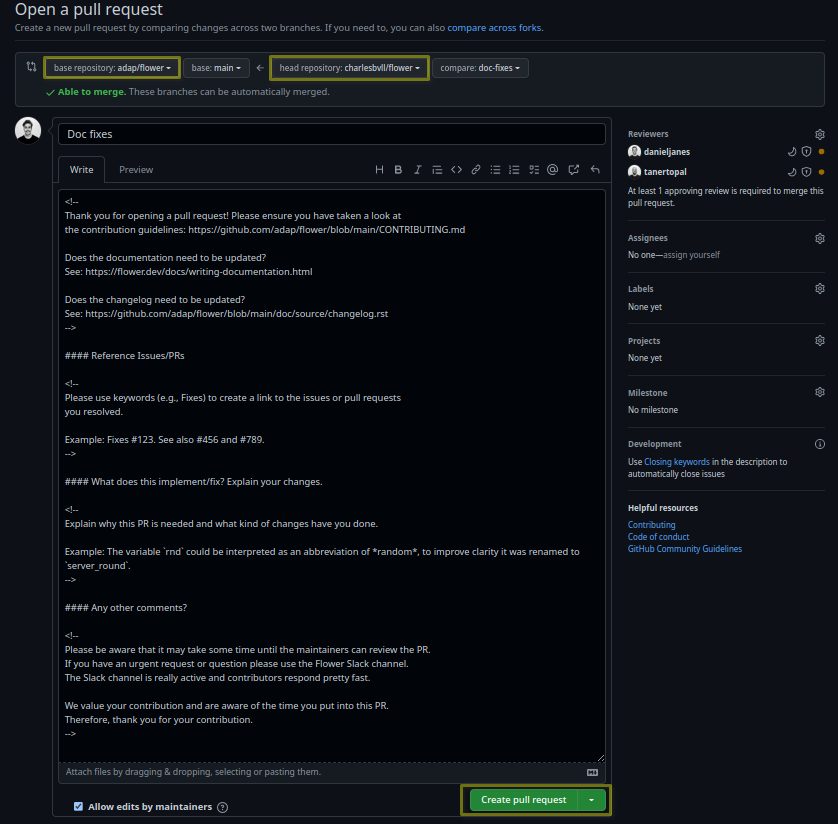The height and width of the screenshot is (824, 838).
Task: Select the Write tab
Action: pyautogui.click(x=82, y=170)
